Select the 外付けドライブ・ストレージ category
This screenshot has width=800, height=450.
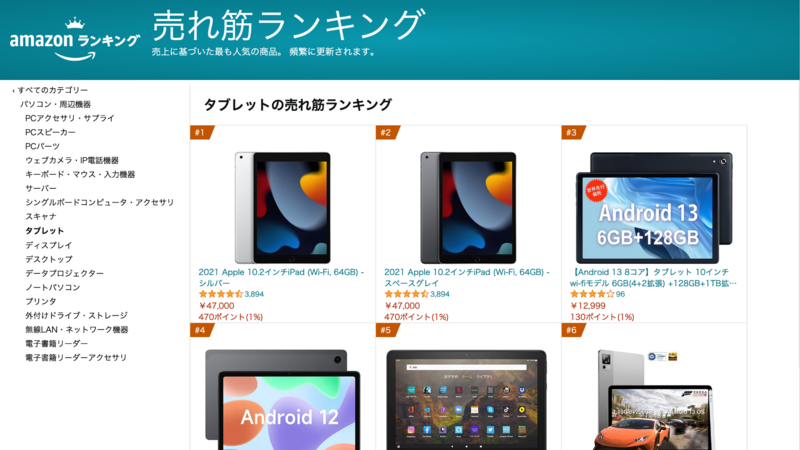click(77, 315)
